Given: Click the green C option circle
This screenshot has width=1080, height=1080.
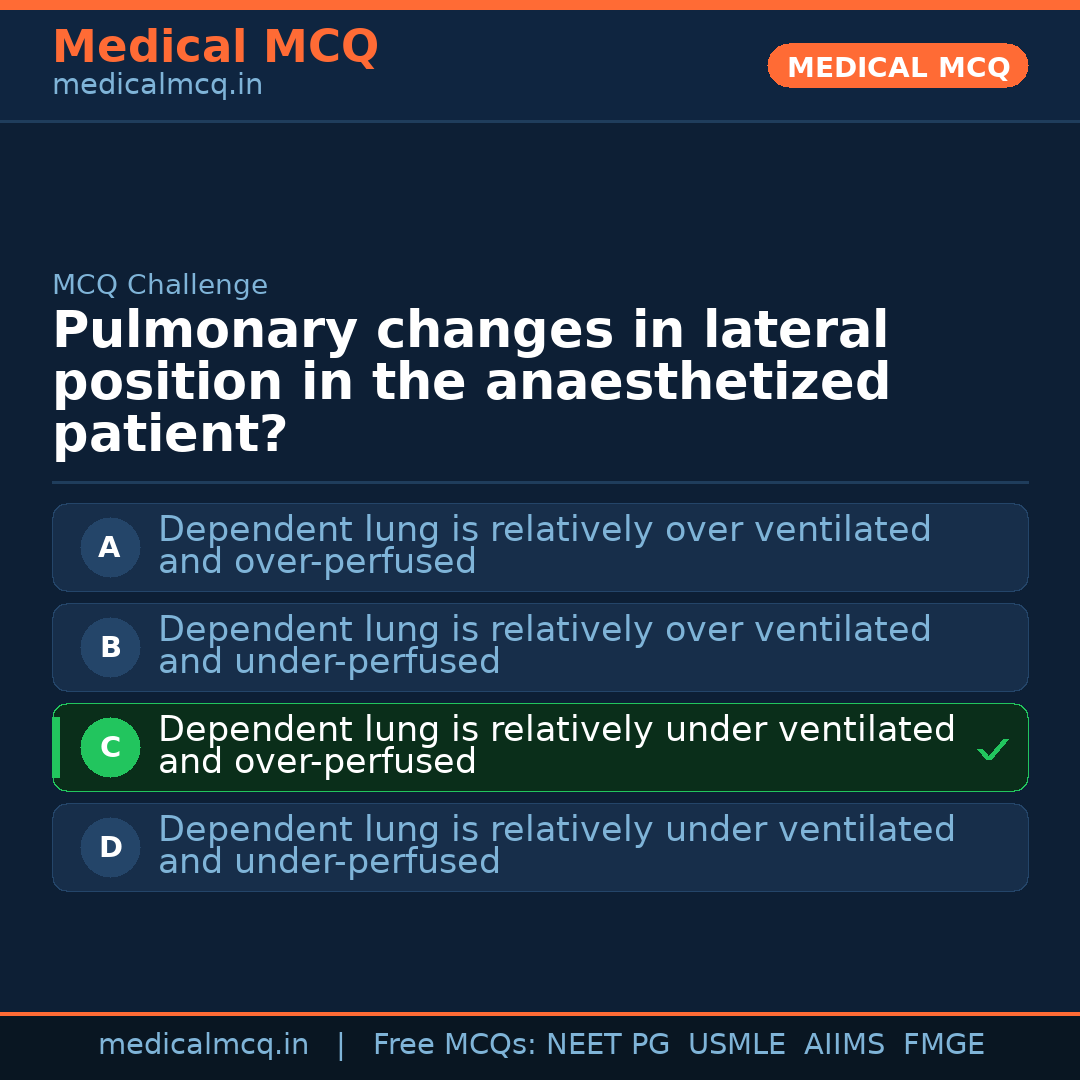Looking at the screenshot, I should click(110, 747).
